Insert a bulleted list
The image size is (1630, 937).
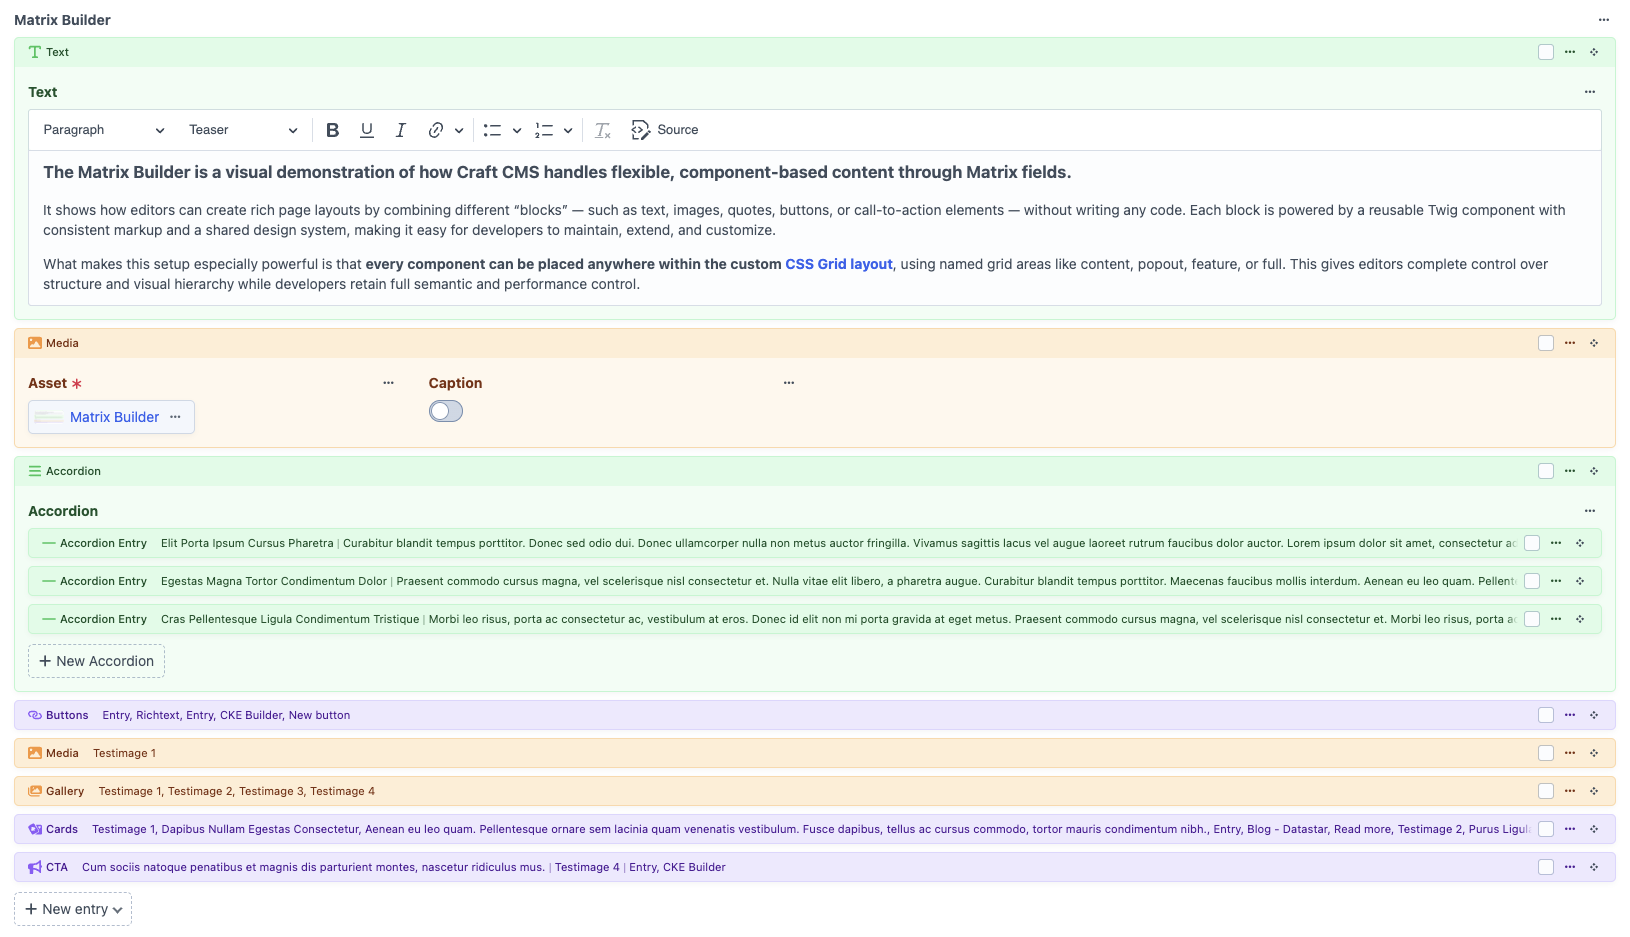click(x=492, y=130)
